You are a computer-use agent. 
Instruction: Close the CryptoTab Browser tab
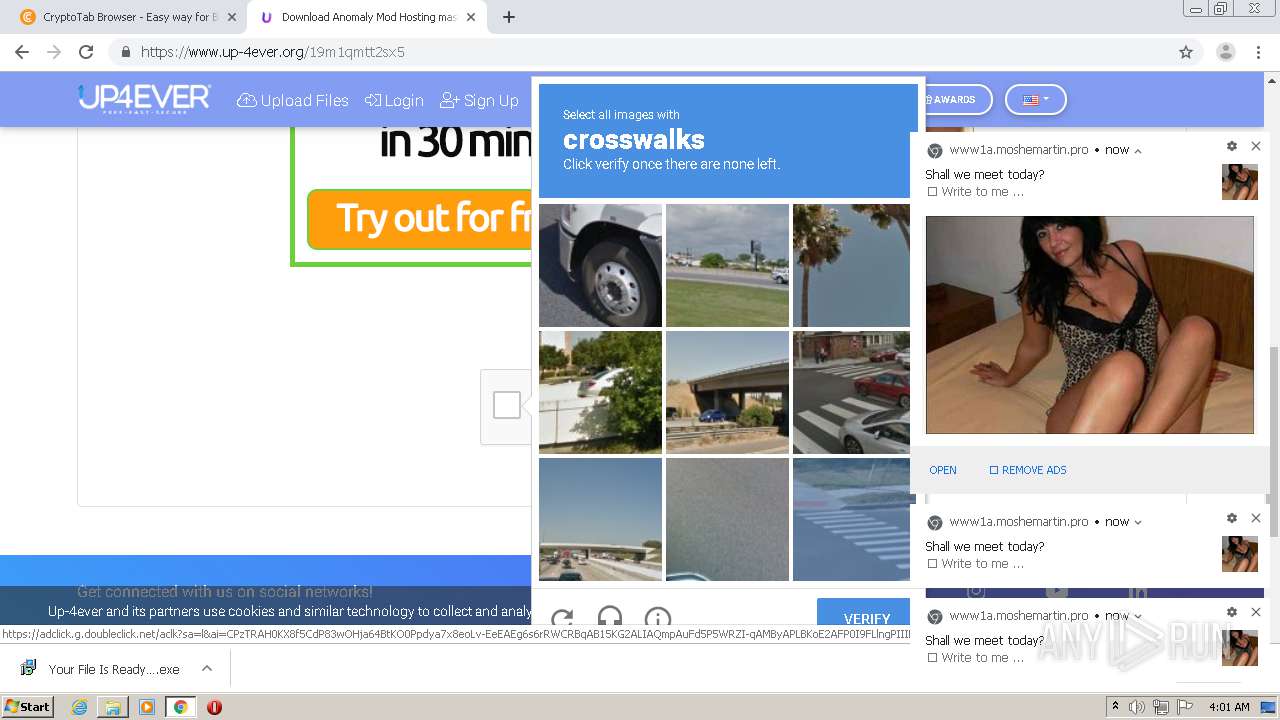click(x=231, y=17)
